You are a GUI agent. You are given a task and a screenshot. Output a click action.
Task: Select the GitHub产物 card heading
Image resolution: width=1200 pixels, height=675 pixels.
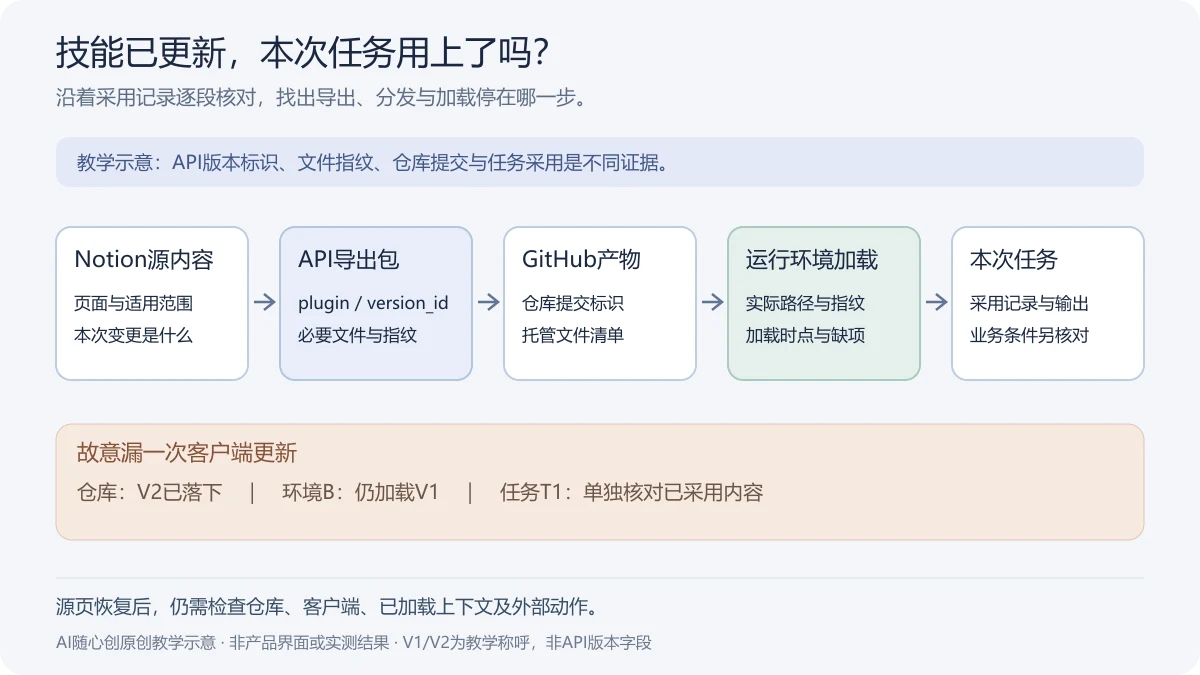[581, 260]
